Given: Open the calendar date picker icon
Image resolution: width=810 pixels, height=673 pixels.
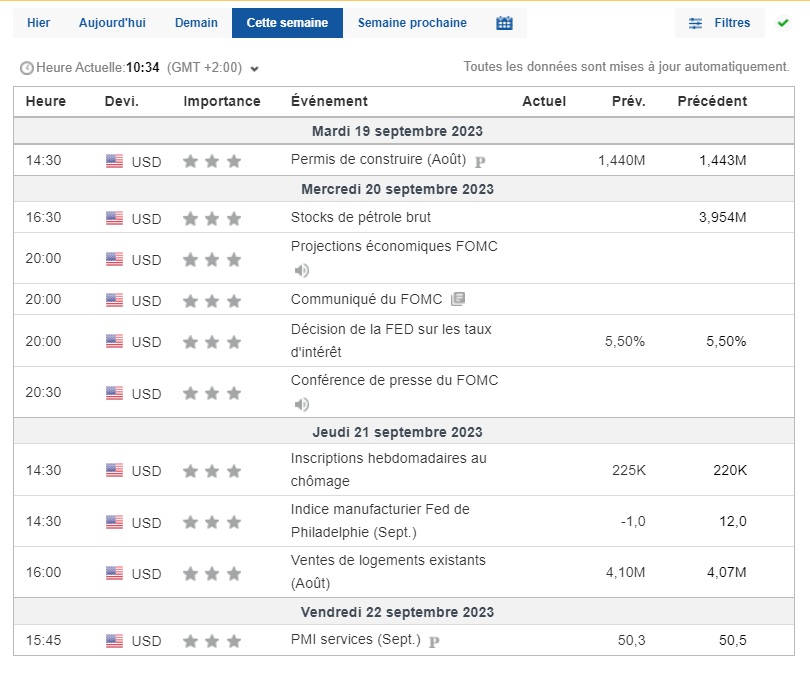Looking at the screenshot, I should click(x=504, y=22).
